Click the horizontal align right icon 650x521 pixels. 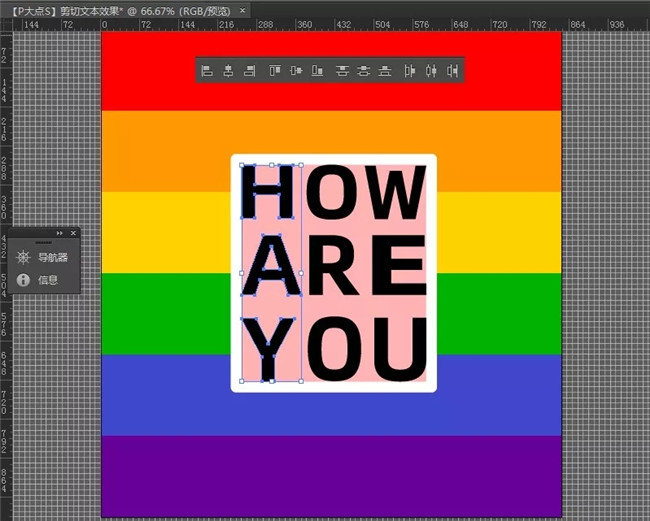249,71
